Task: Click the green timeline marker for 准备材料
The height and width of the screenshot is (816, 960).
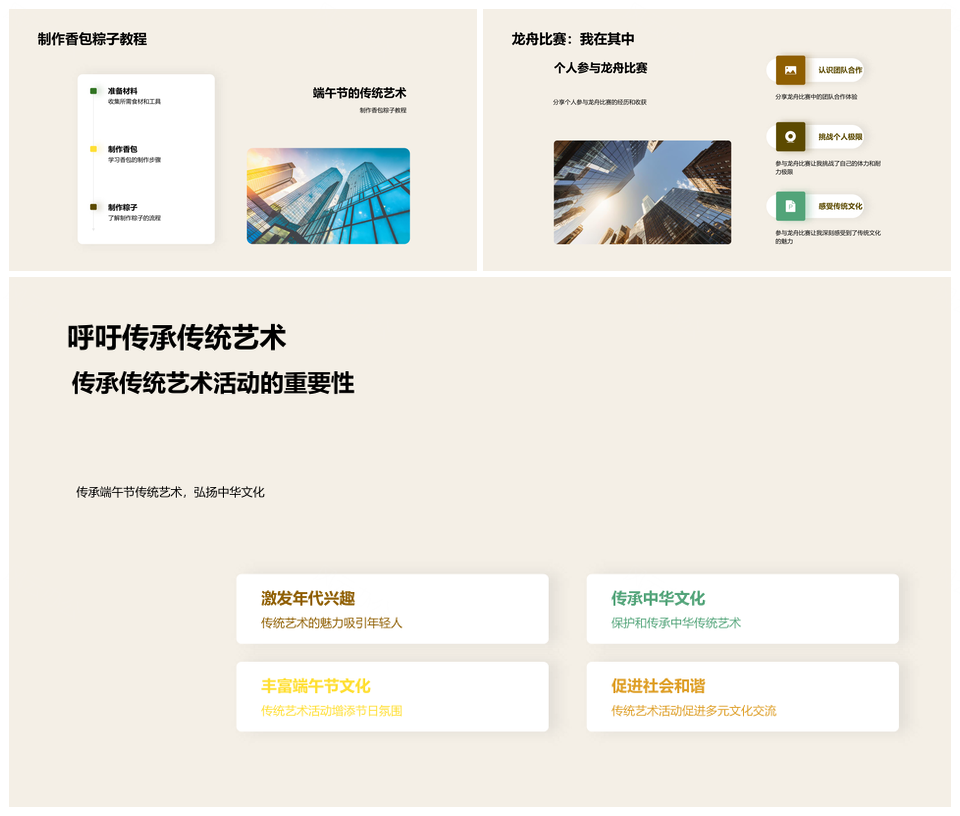Action: 94,91
